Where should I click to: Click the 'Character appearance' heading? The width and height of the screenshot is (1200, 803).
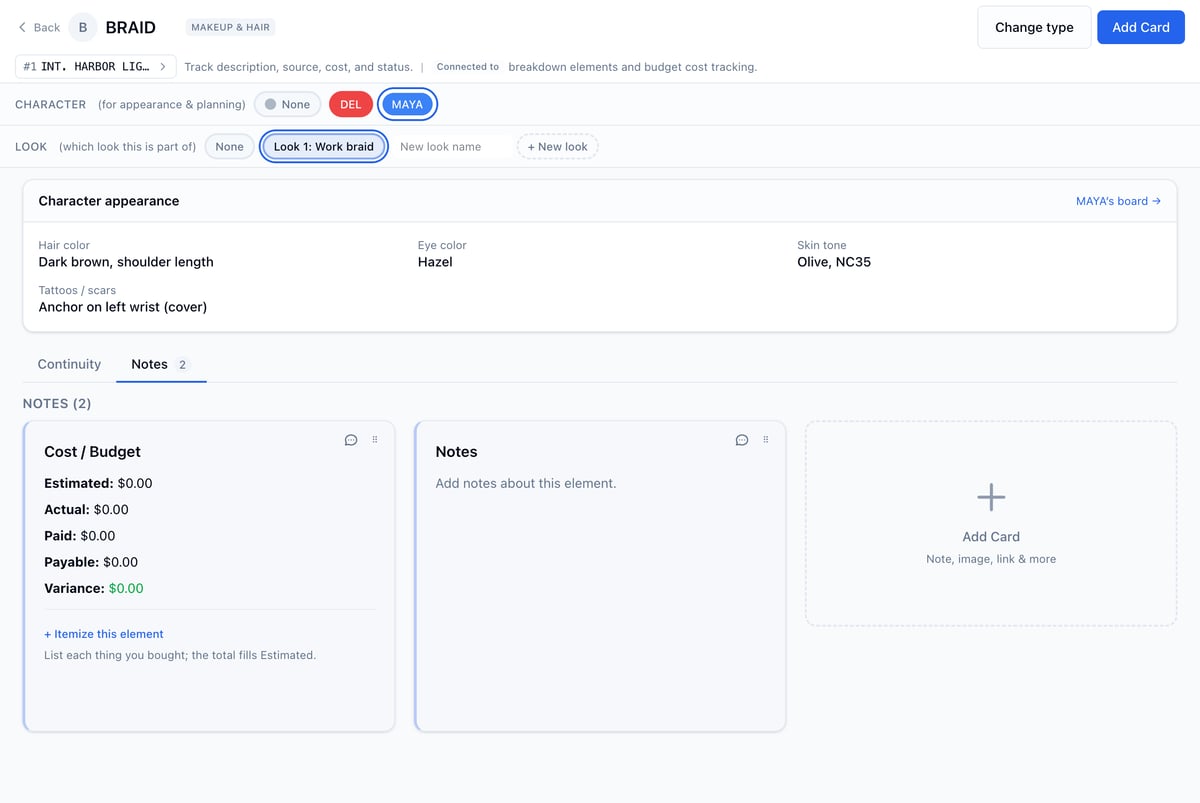pos(109,201)
